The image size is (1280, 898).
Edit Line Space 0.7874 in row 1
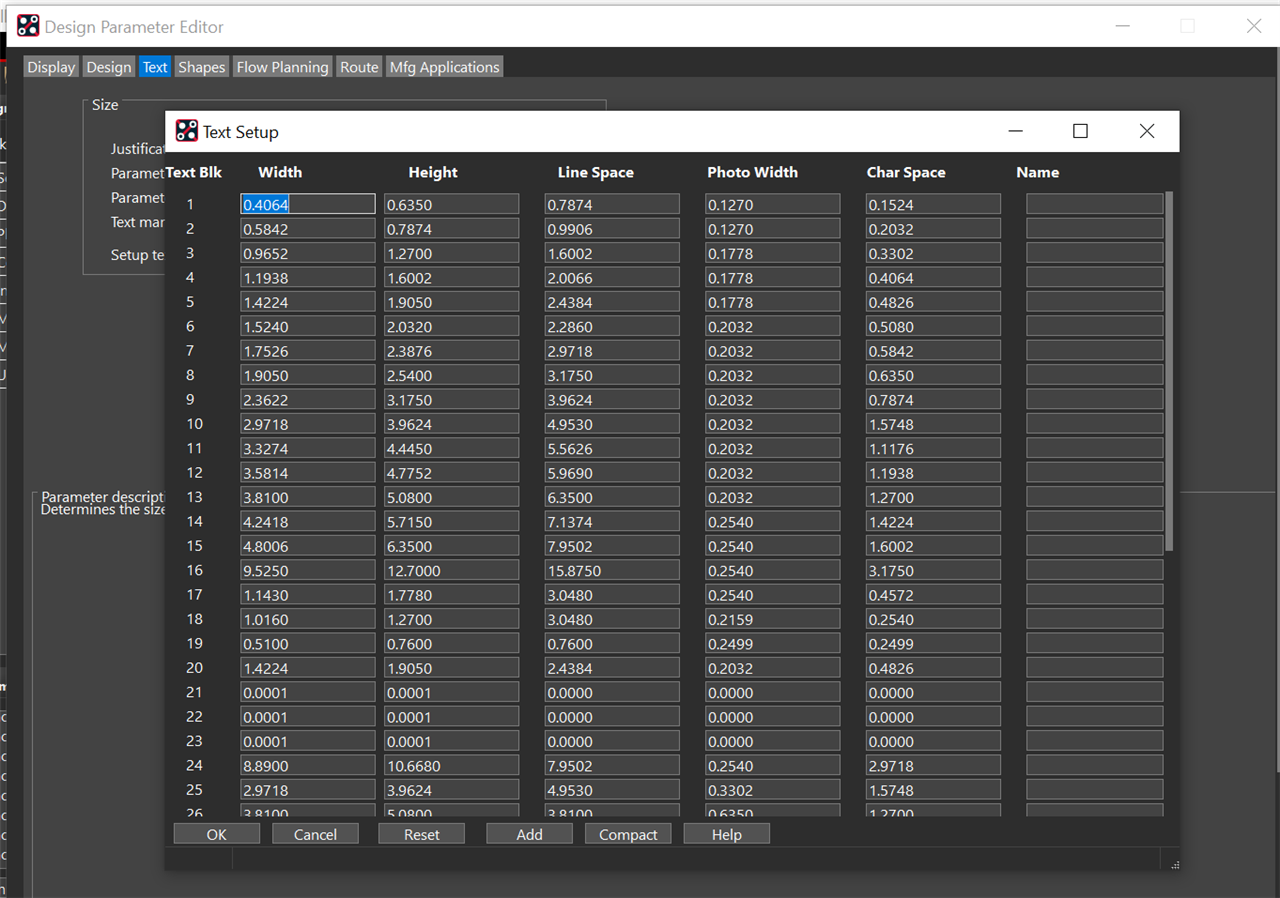[612, 204]
